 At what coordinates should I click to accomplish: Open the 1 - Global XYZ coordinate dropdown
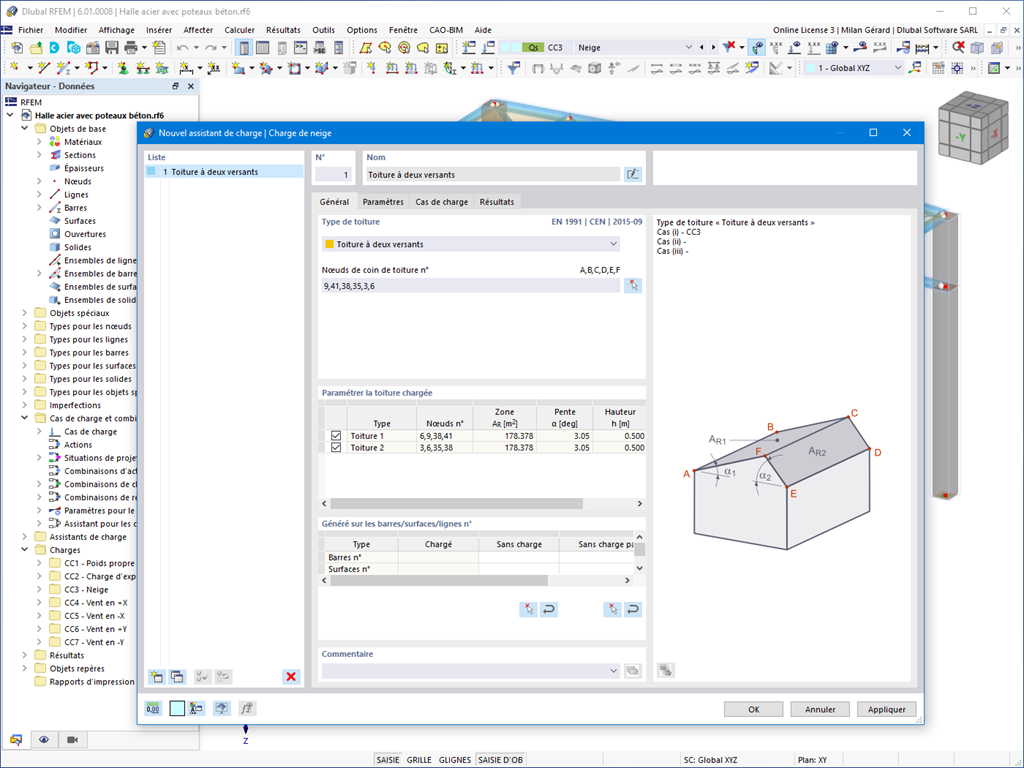click(897, 67)
